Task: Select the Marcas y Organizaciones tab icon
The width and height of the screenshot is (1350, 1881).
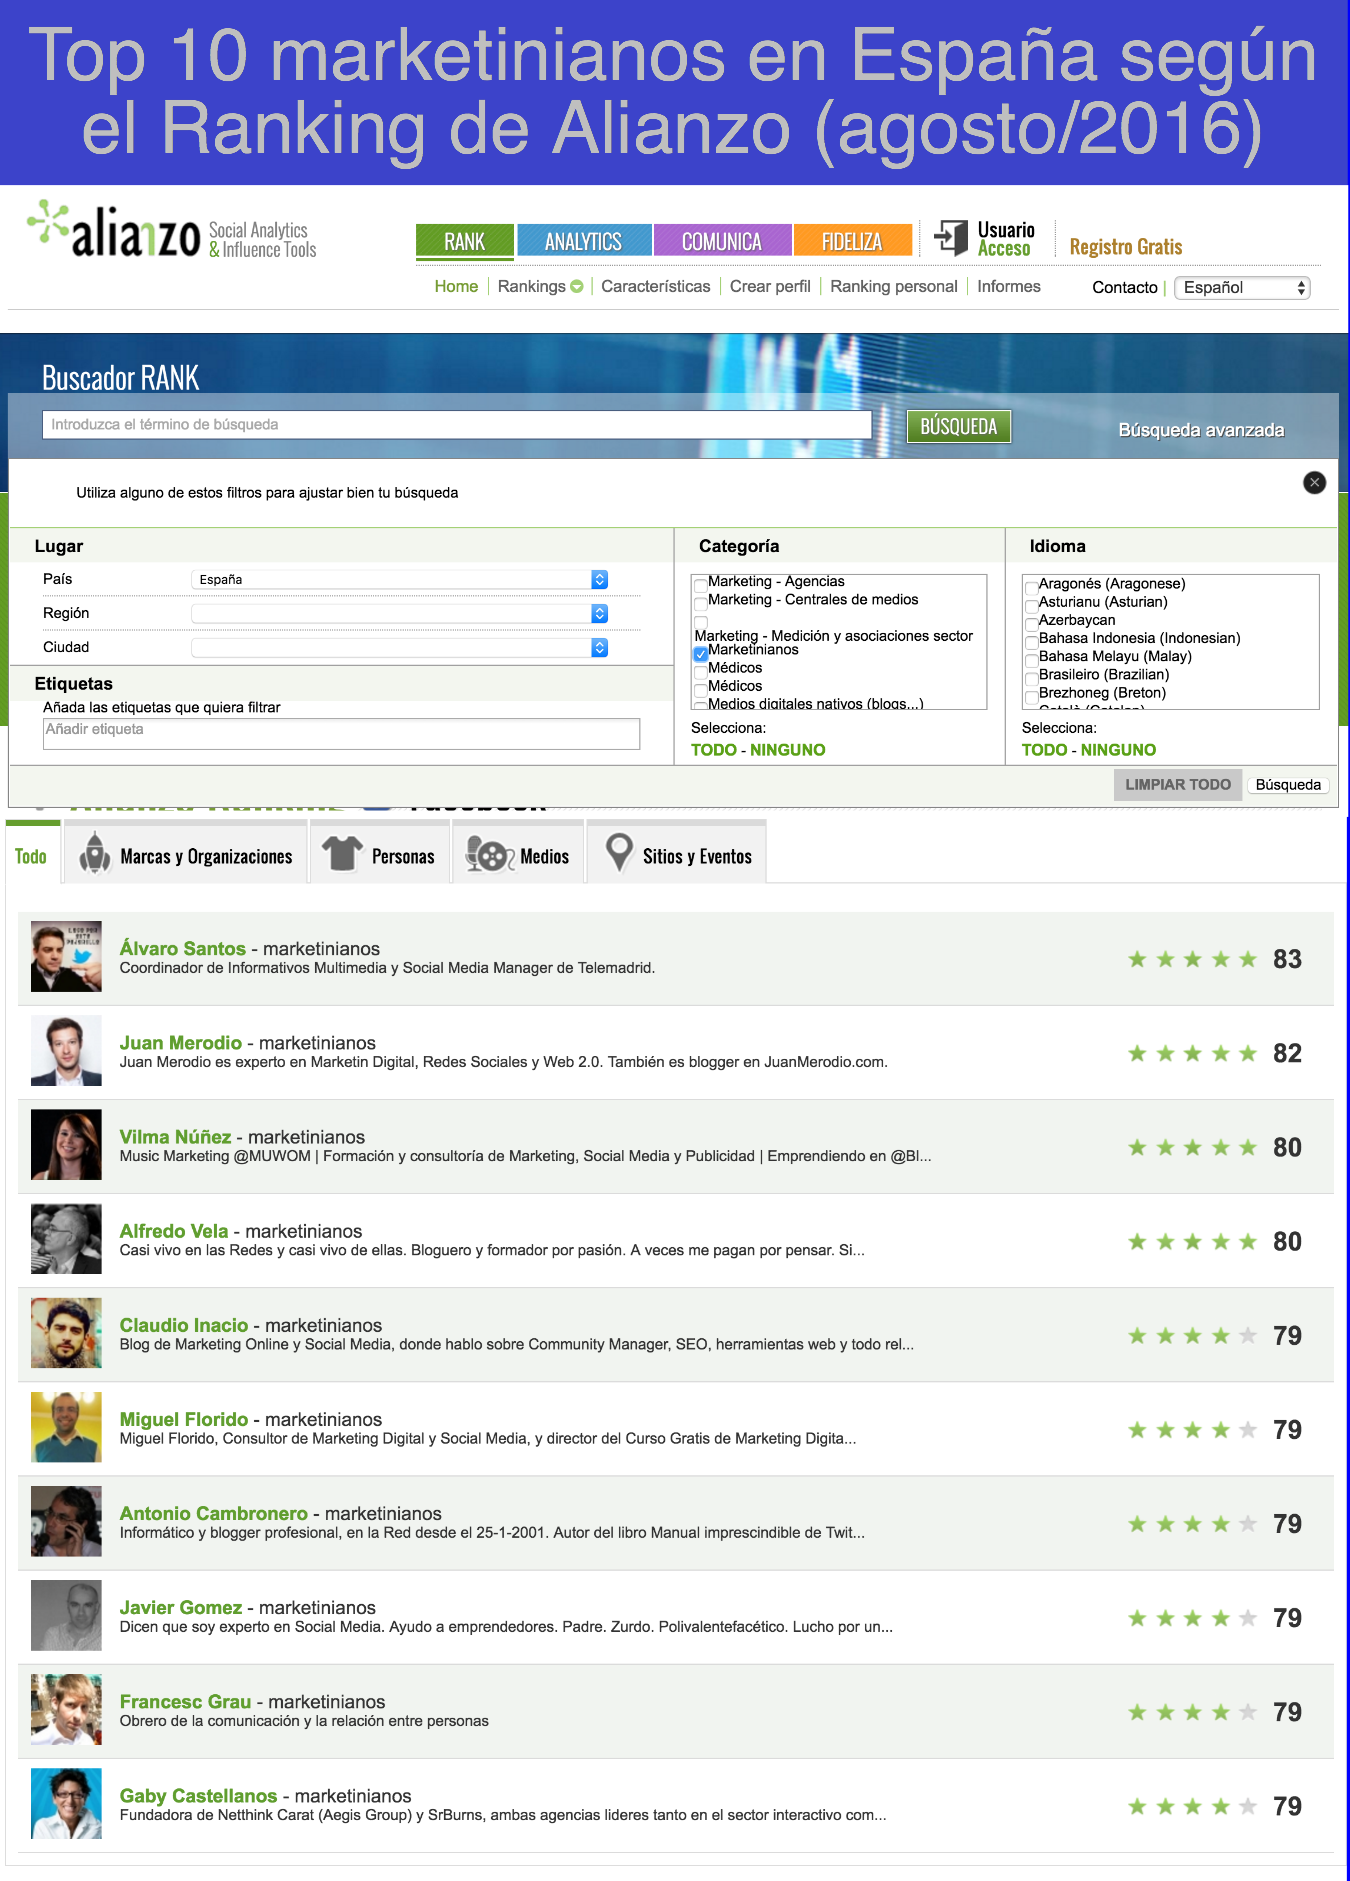Action: coord(95,853)
